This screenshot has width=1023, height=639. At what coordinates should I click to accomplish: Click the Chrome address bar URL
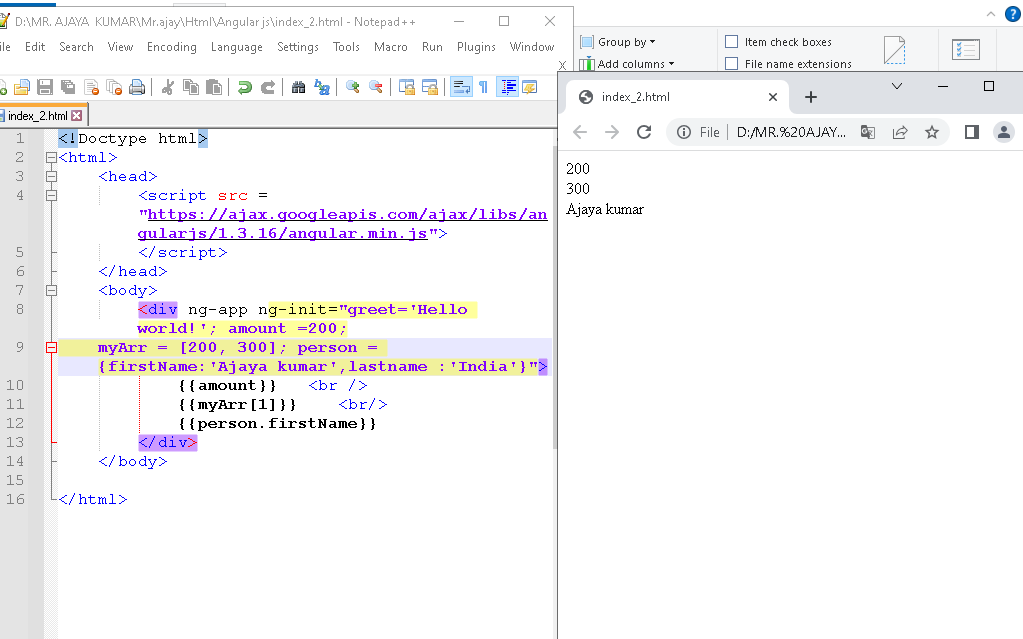[x=791, y=132]
